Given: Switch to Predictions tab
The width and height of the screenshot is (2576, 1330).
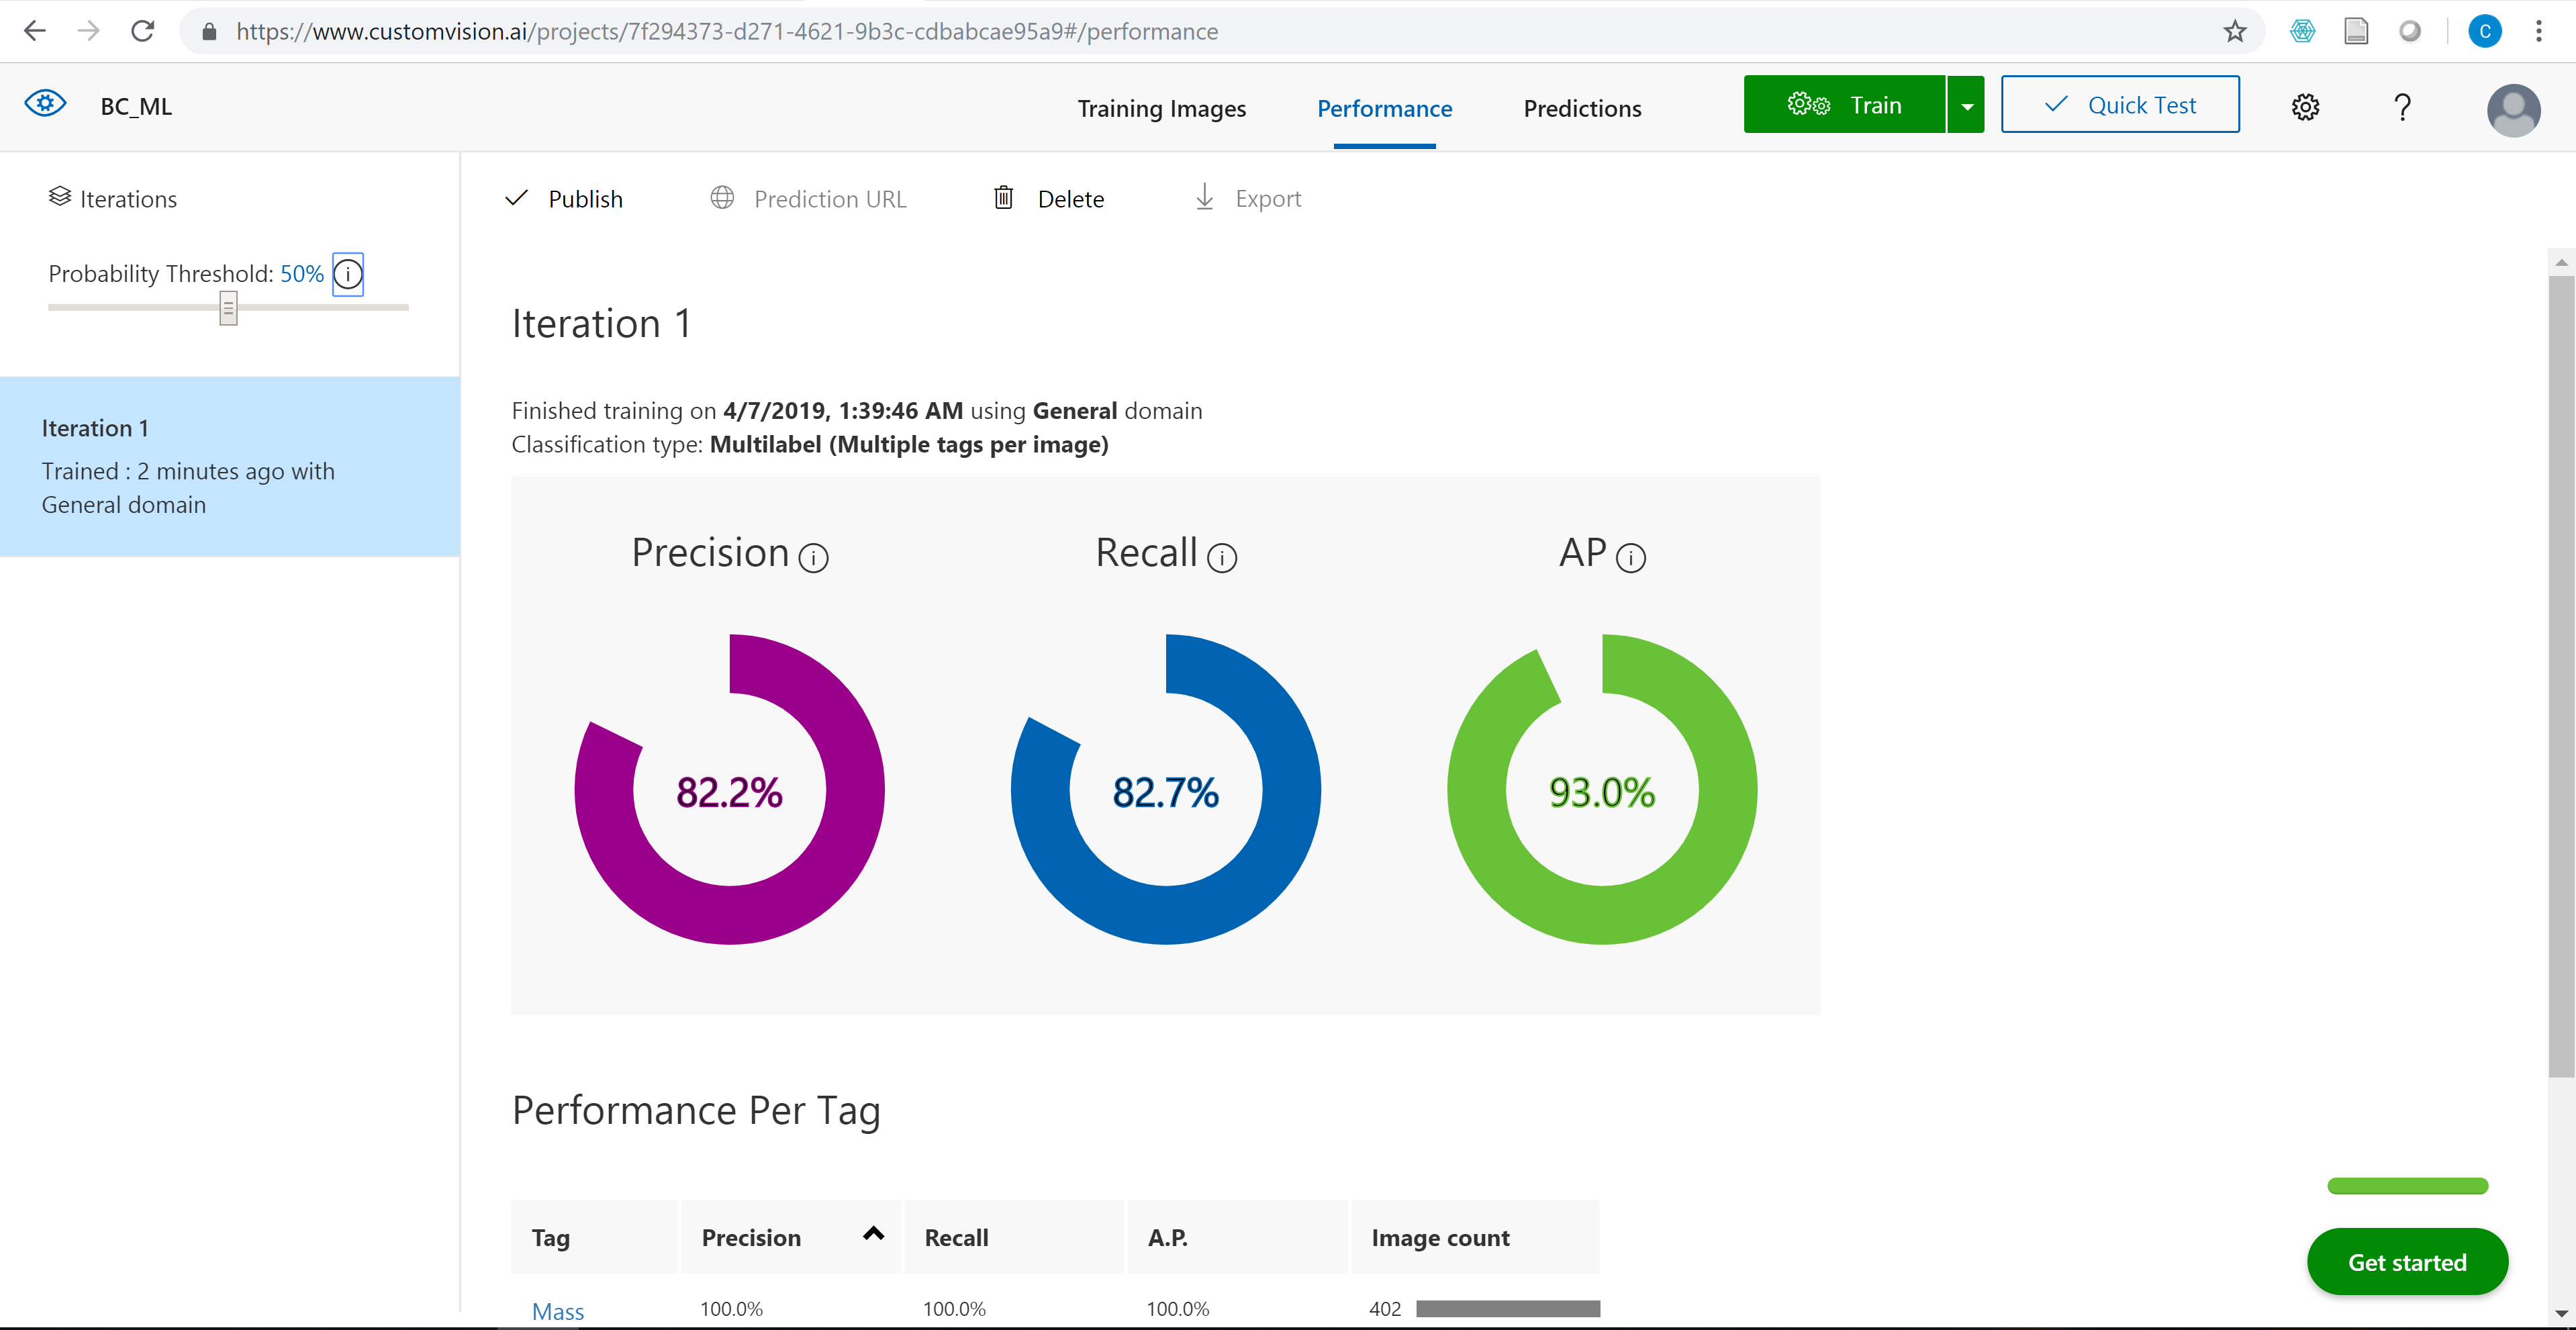Looking at the screenshot, I should click(x=1582, y=108).
